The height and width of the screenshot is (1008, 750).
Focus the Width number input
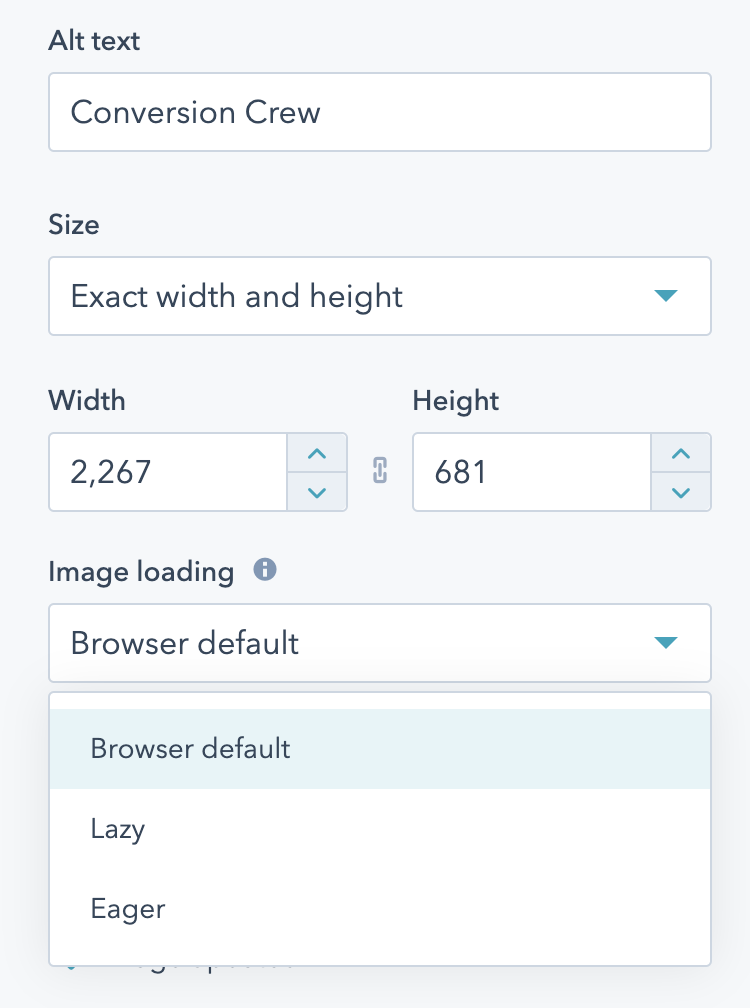pyautogui.click(x=168, y=472)
